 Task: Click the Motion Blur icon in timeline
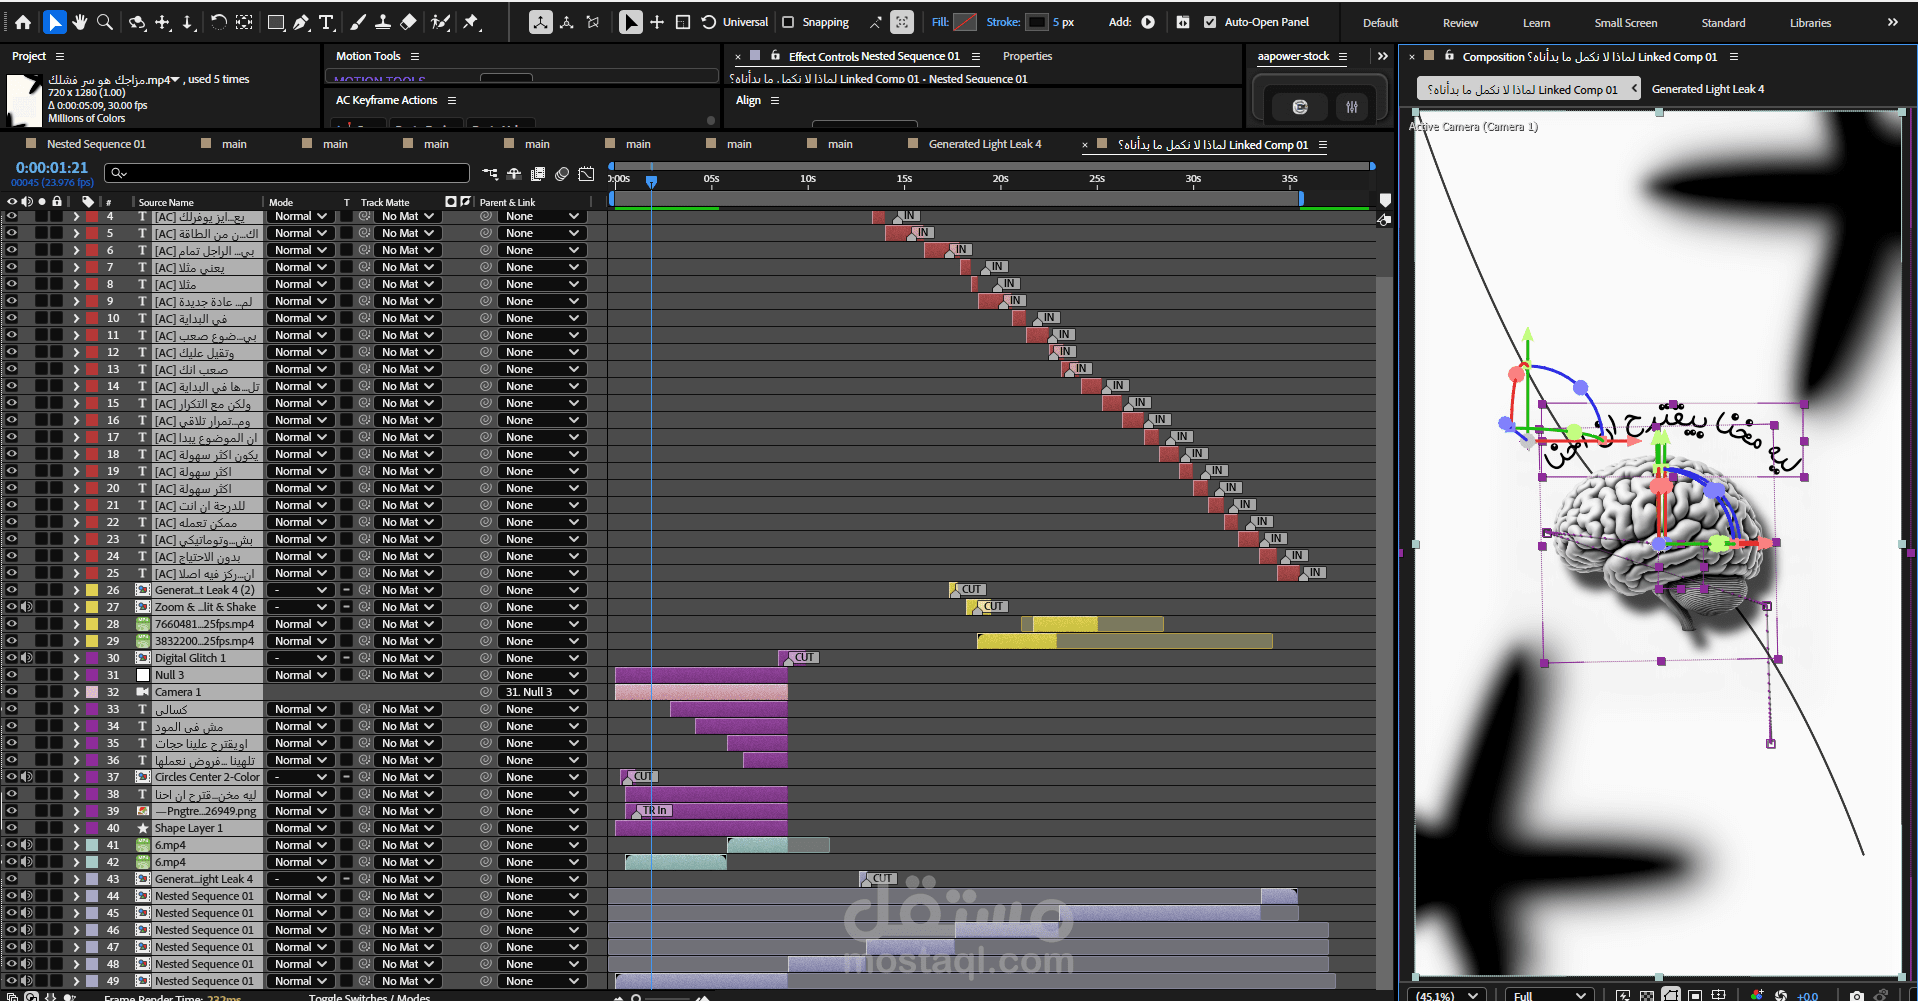pyautogui.click(x=562, y=174)
